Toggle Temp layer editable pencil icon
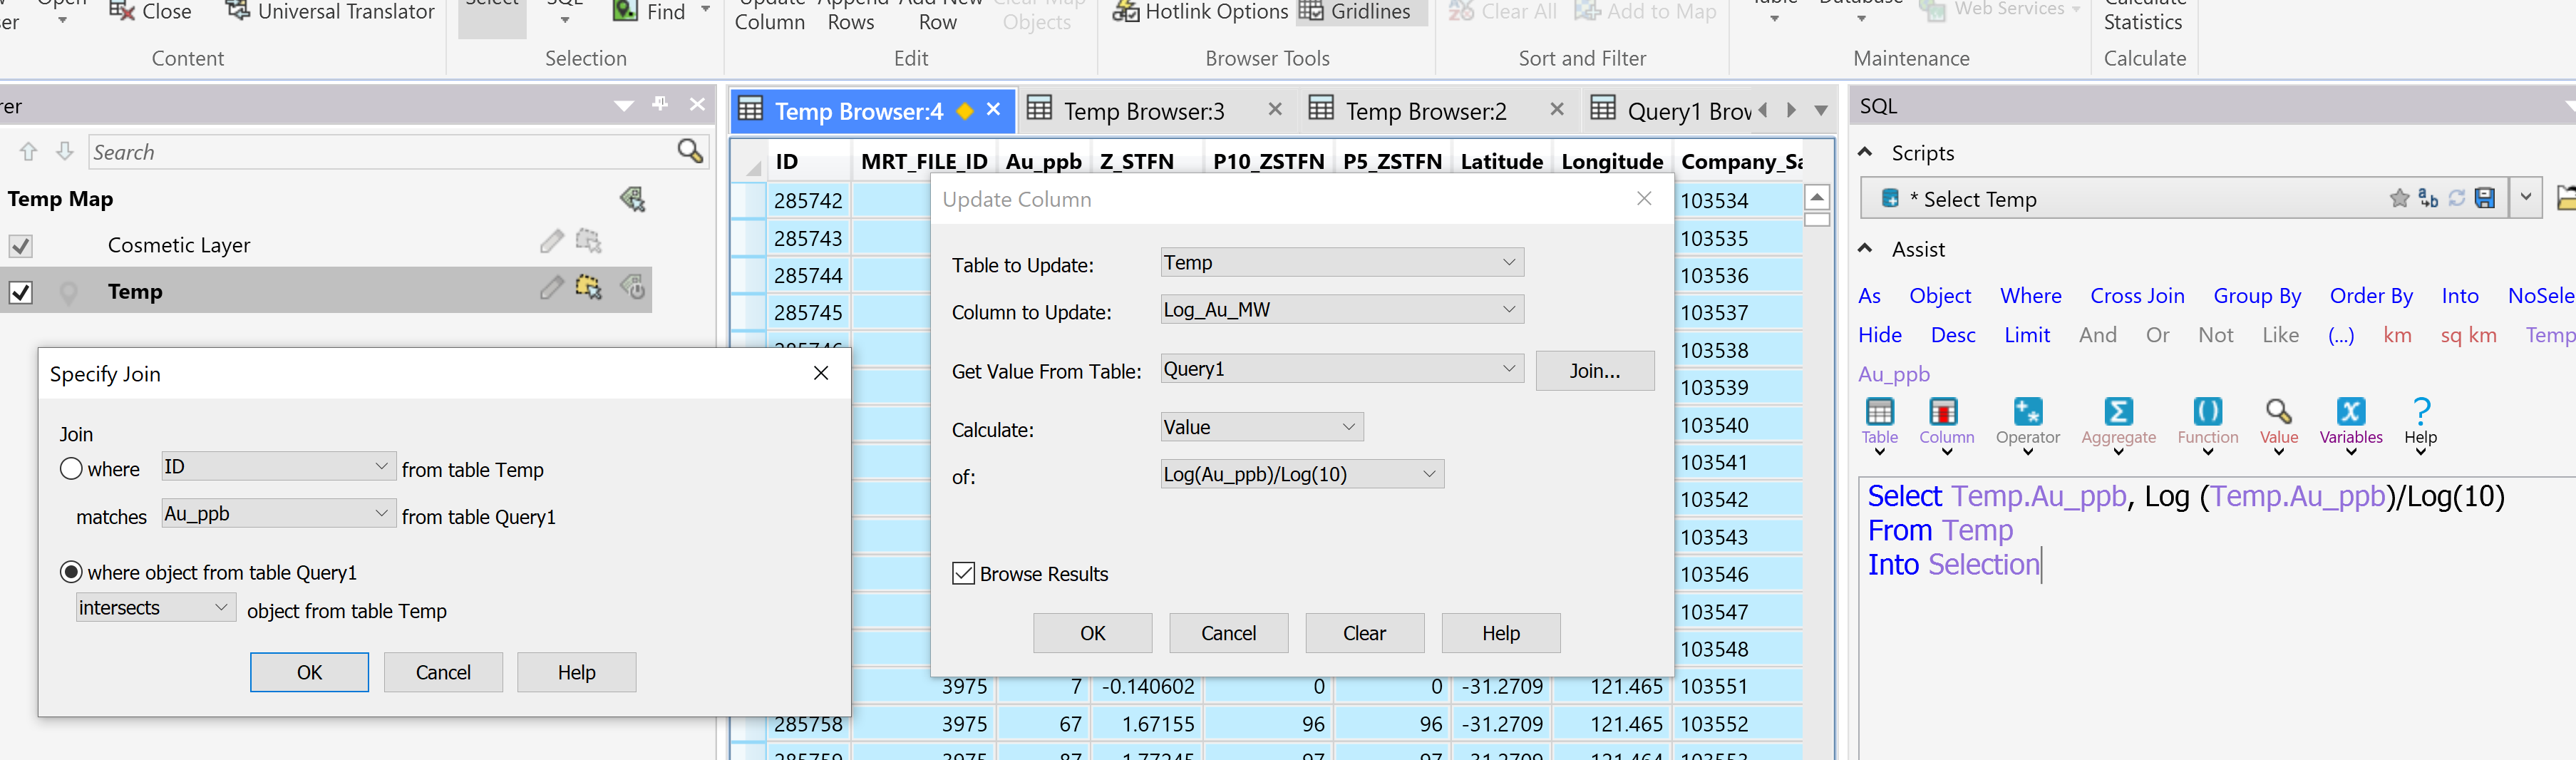 pyautogui.click(x=551, y=289)
